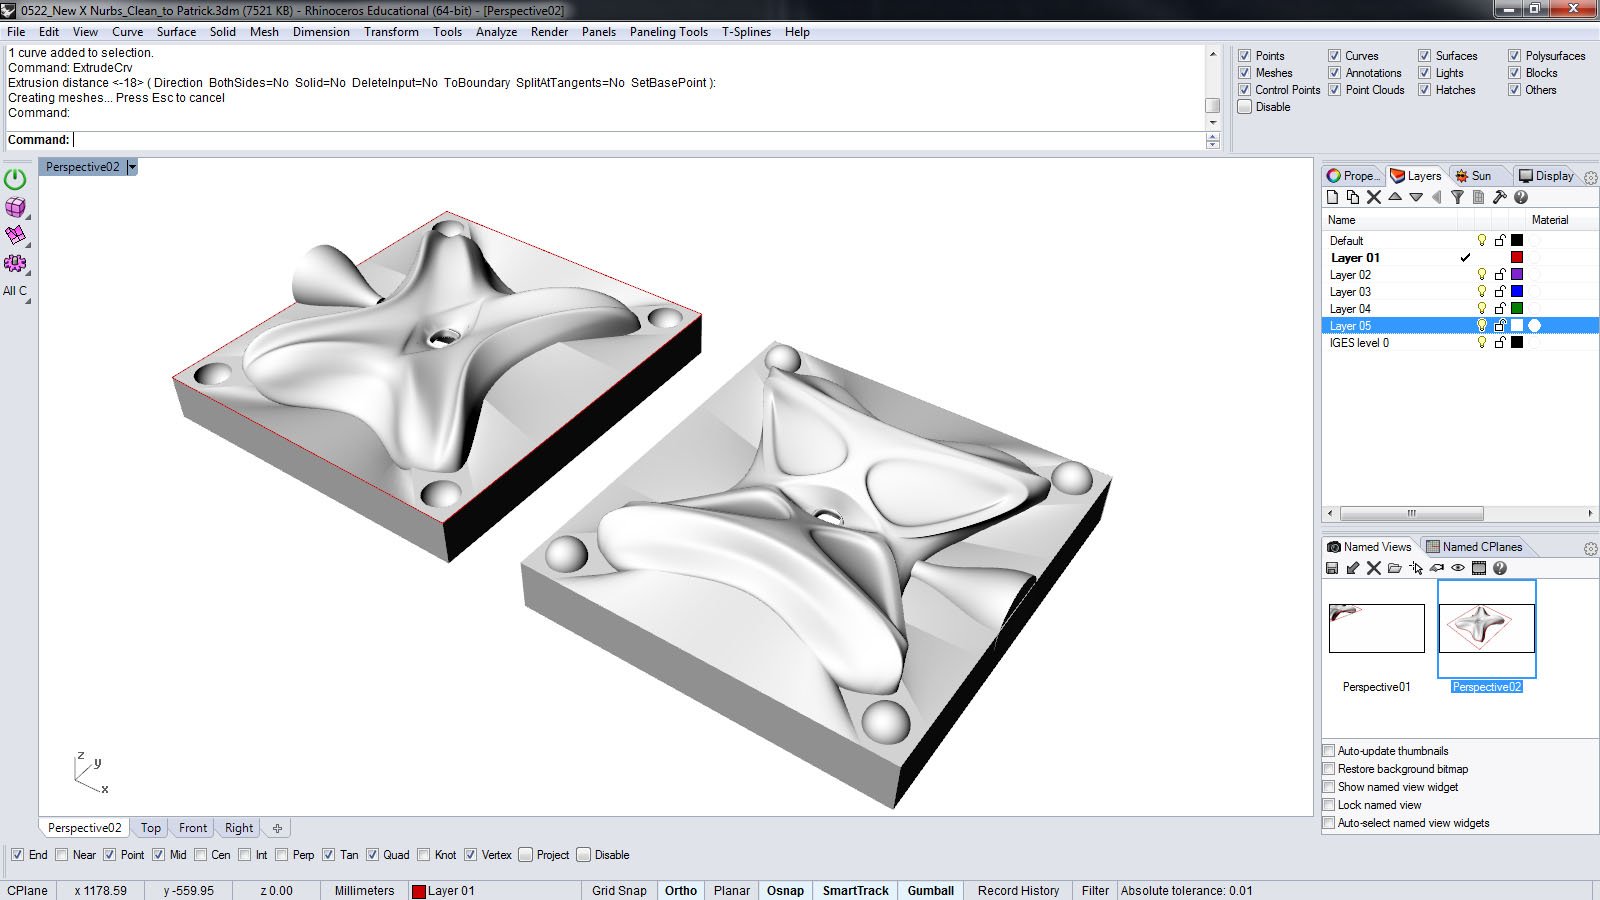Uncheck the Polysurfaces selection filter

pos(1515,56)
